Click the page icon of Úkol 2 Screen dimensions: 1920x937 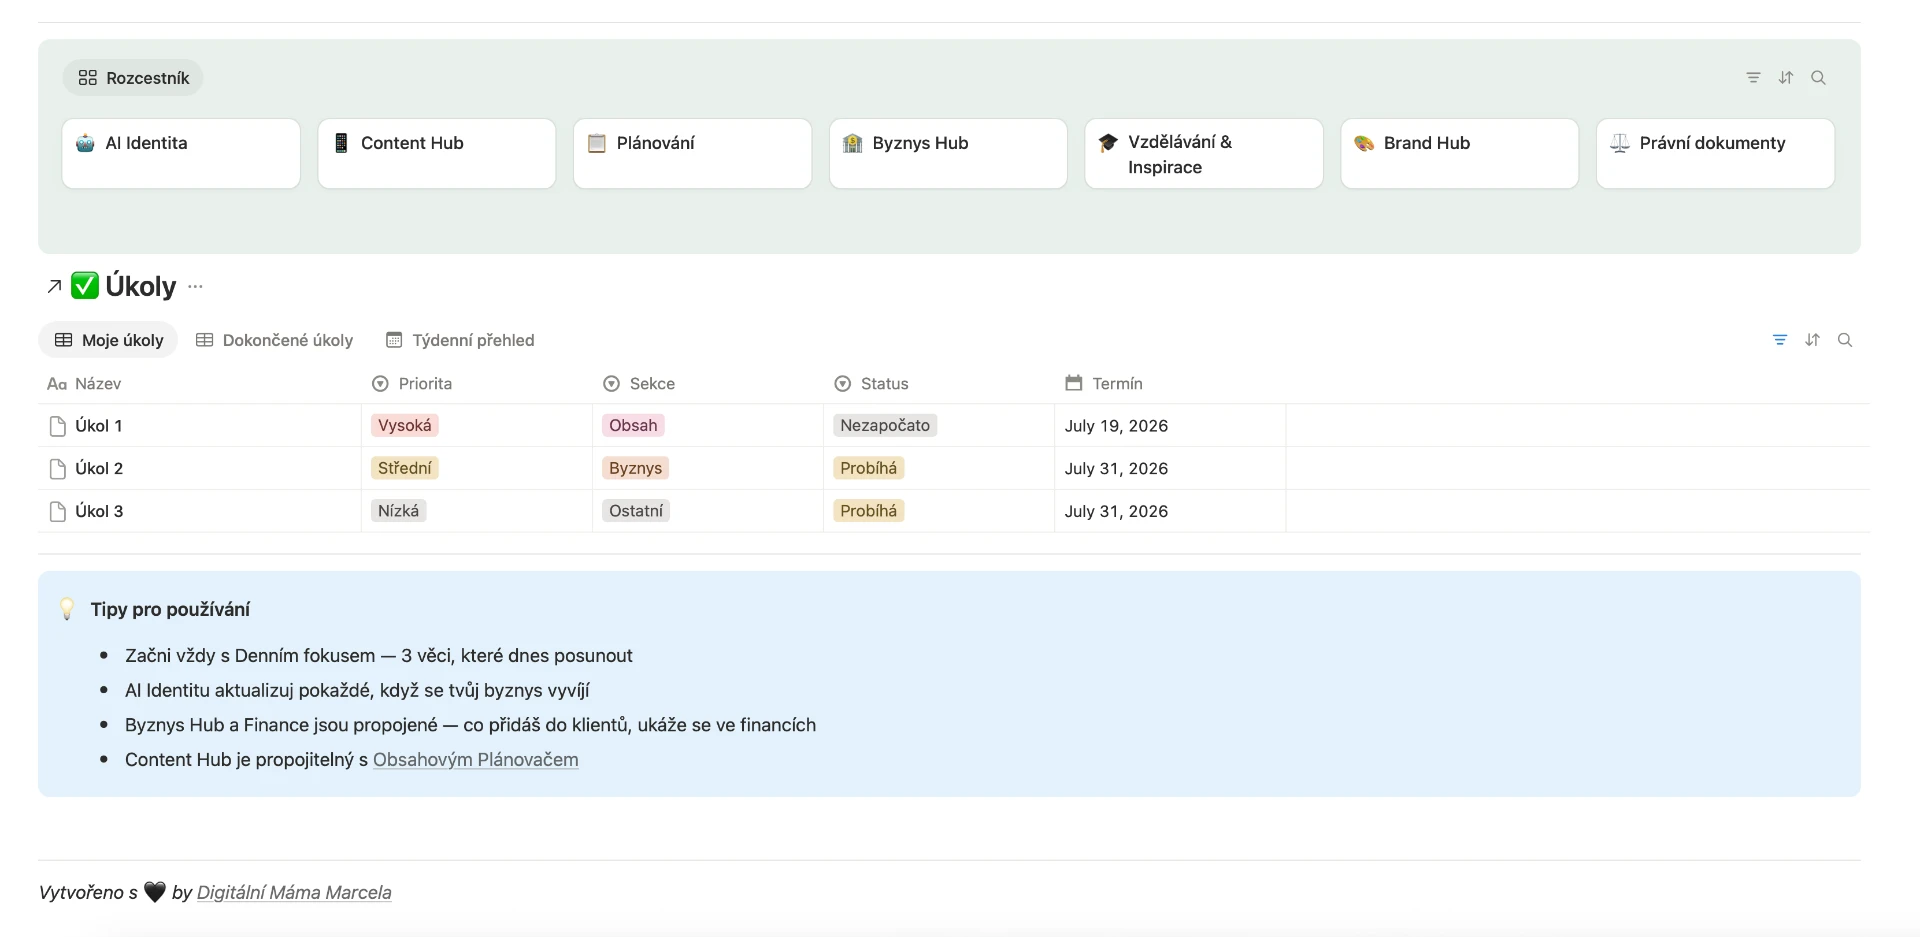pyautogui.click(x=58, y=469)
